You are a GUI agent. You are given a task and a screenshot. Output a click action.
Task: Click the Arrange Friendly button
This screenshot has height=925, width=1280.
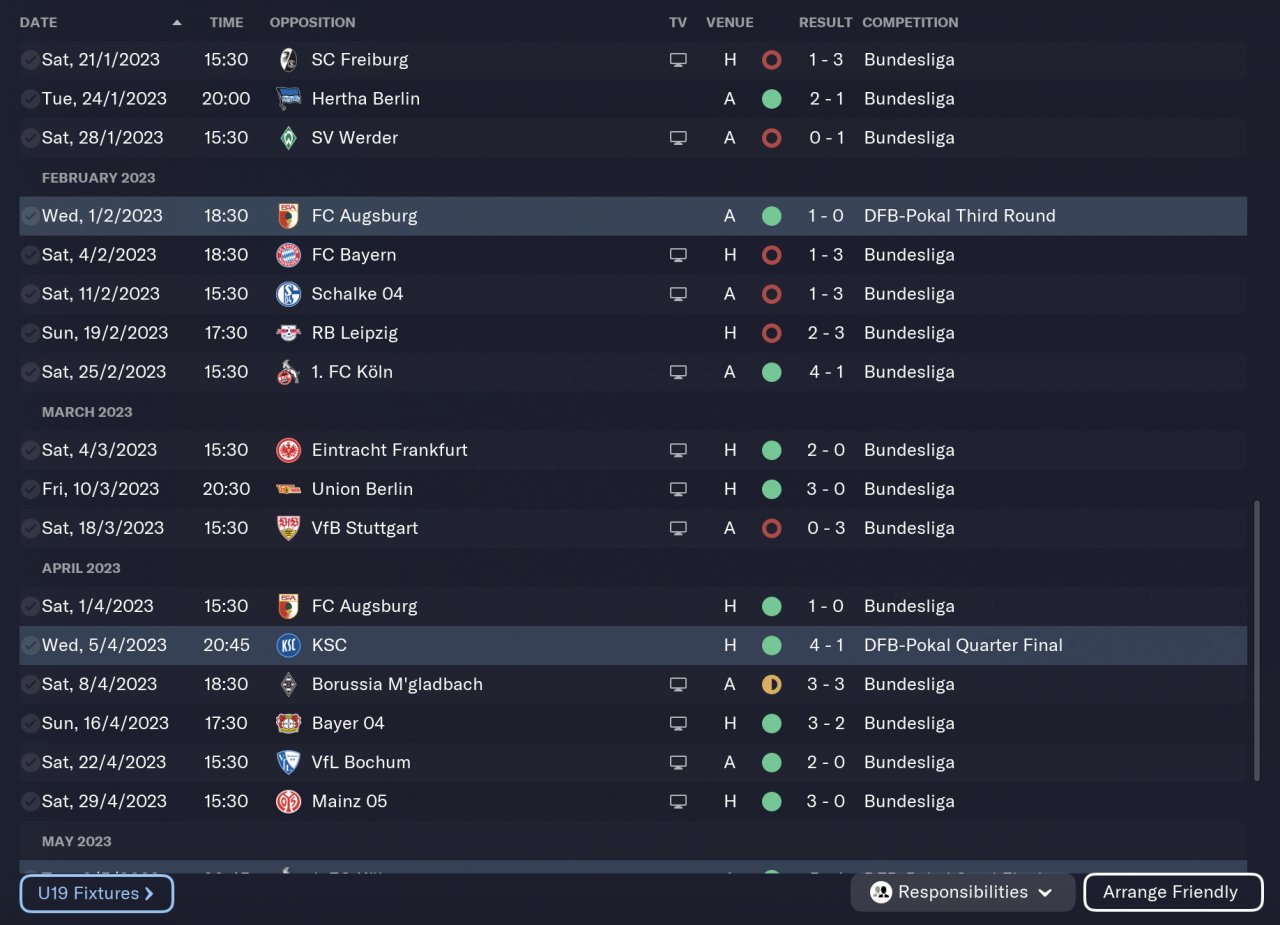pos(1172,892)
